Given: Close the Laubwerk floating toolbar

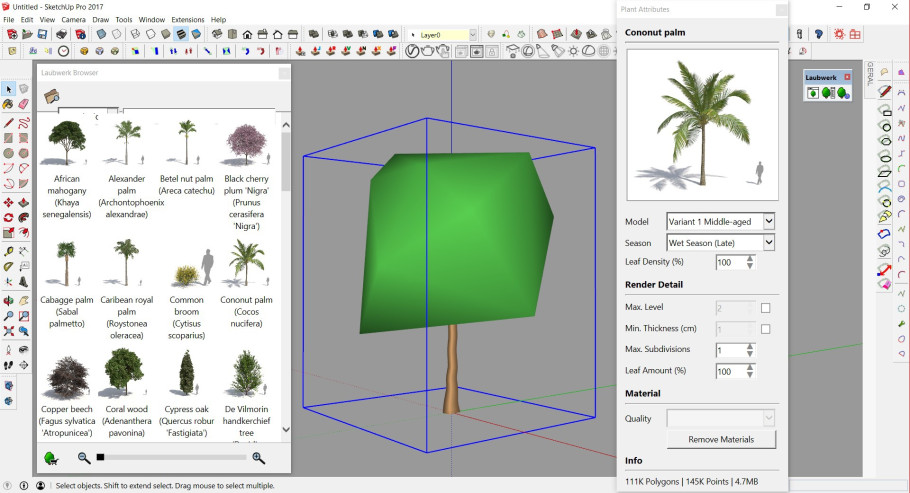Looking at the screenshot, I should coord(847,77).
